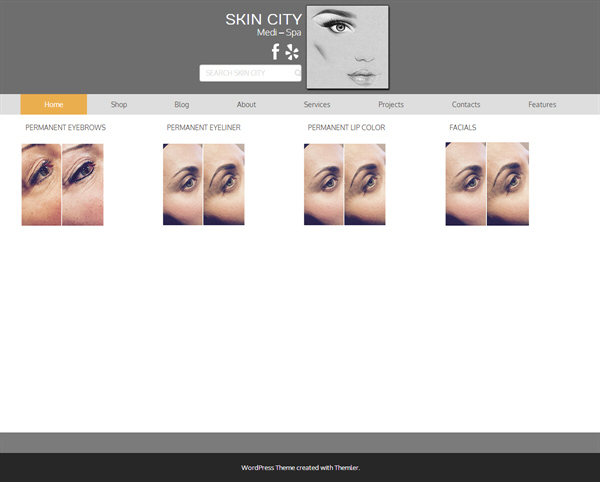Open the Facials before-after photo

(x=487, y=184)
